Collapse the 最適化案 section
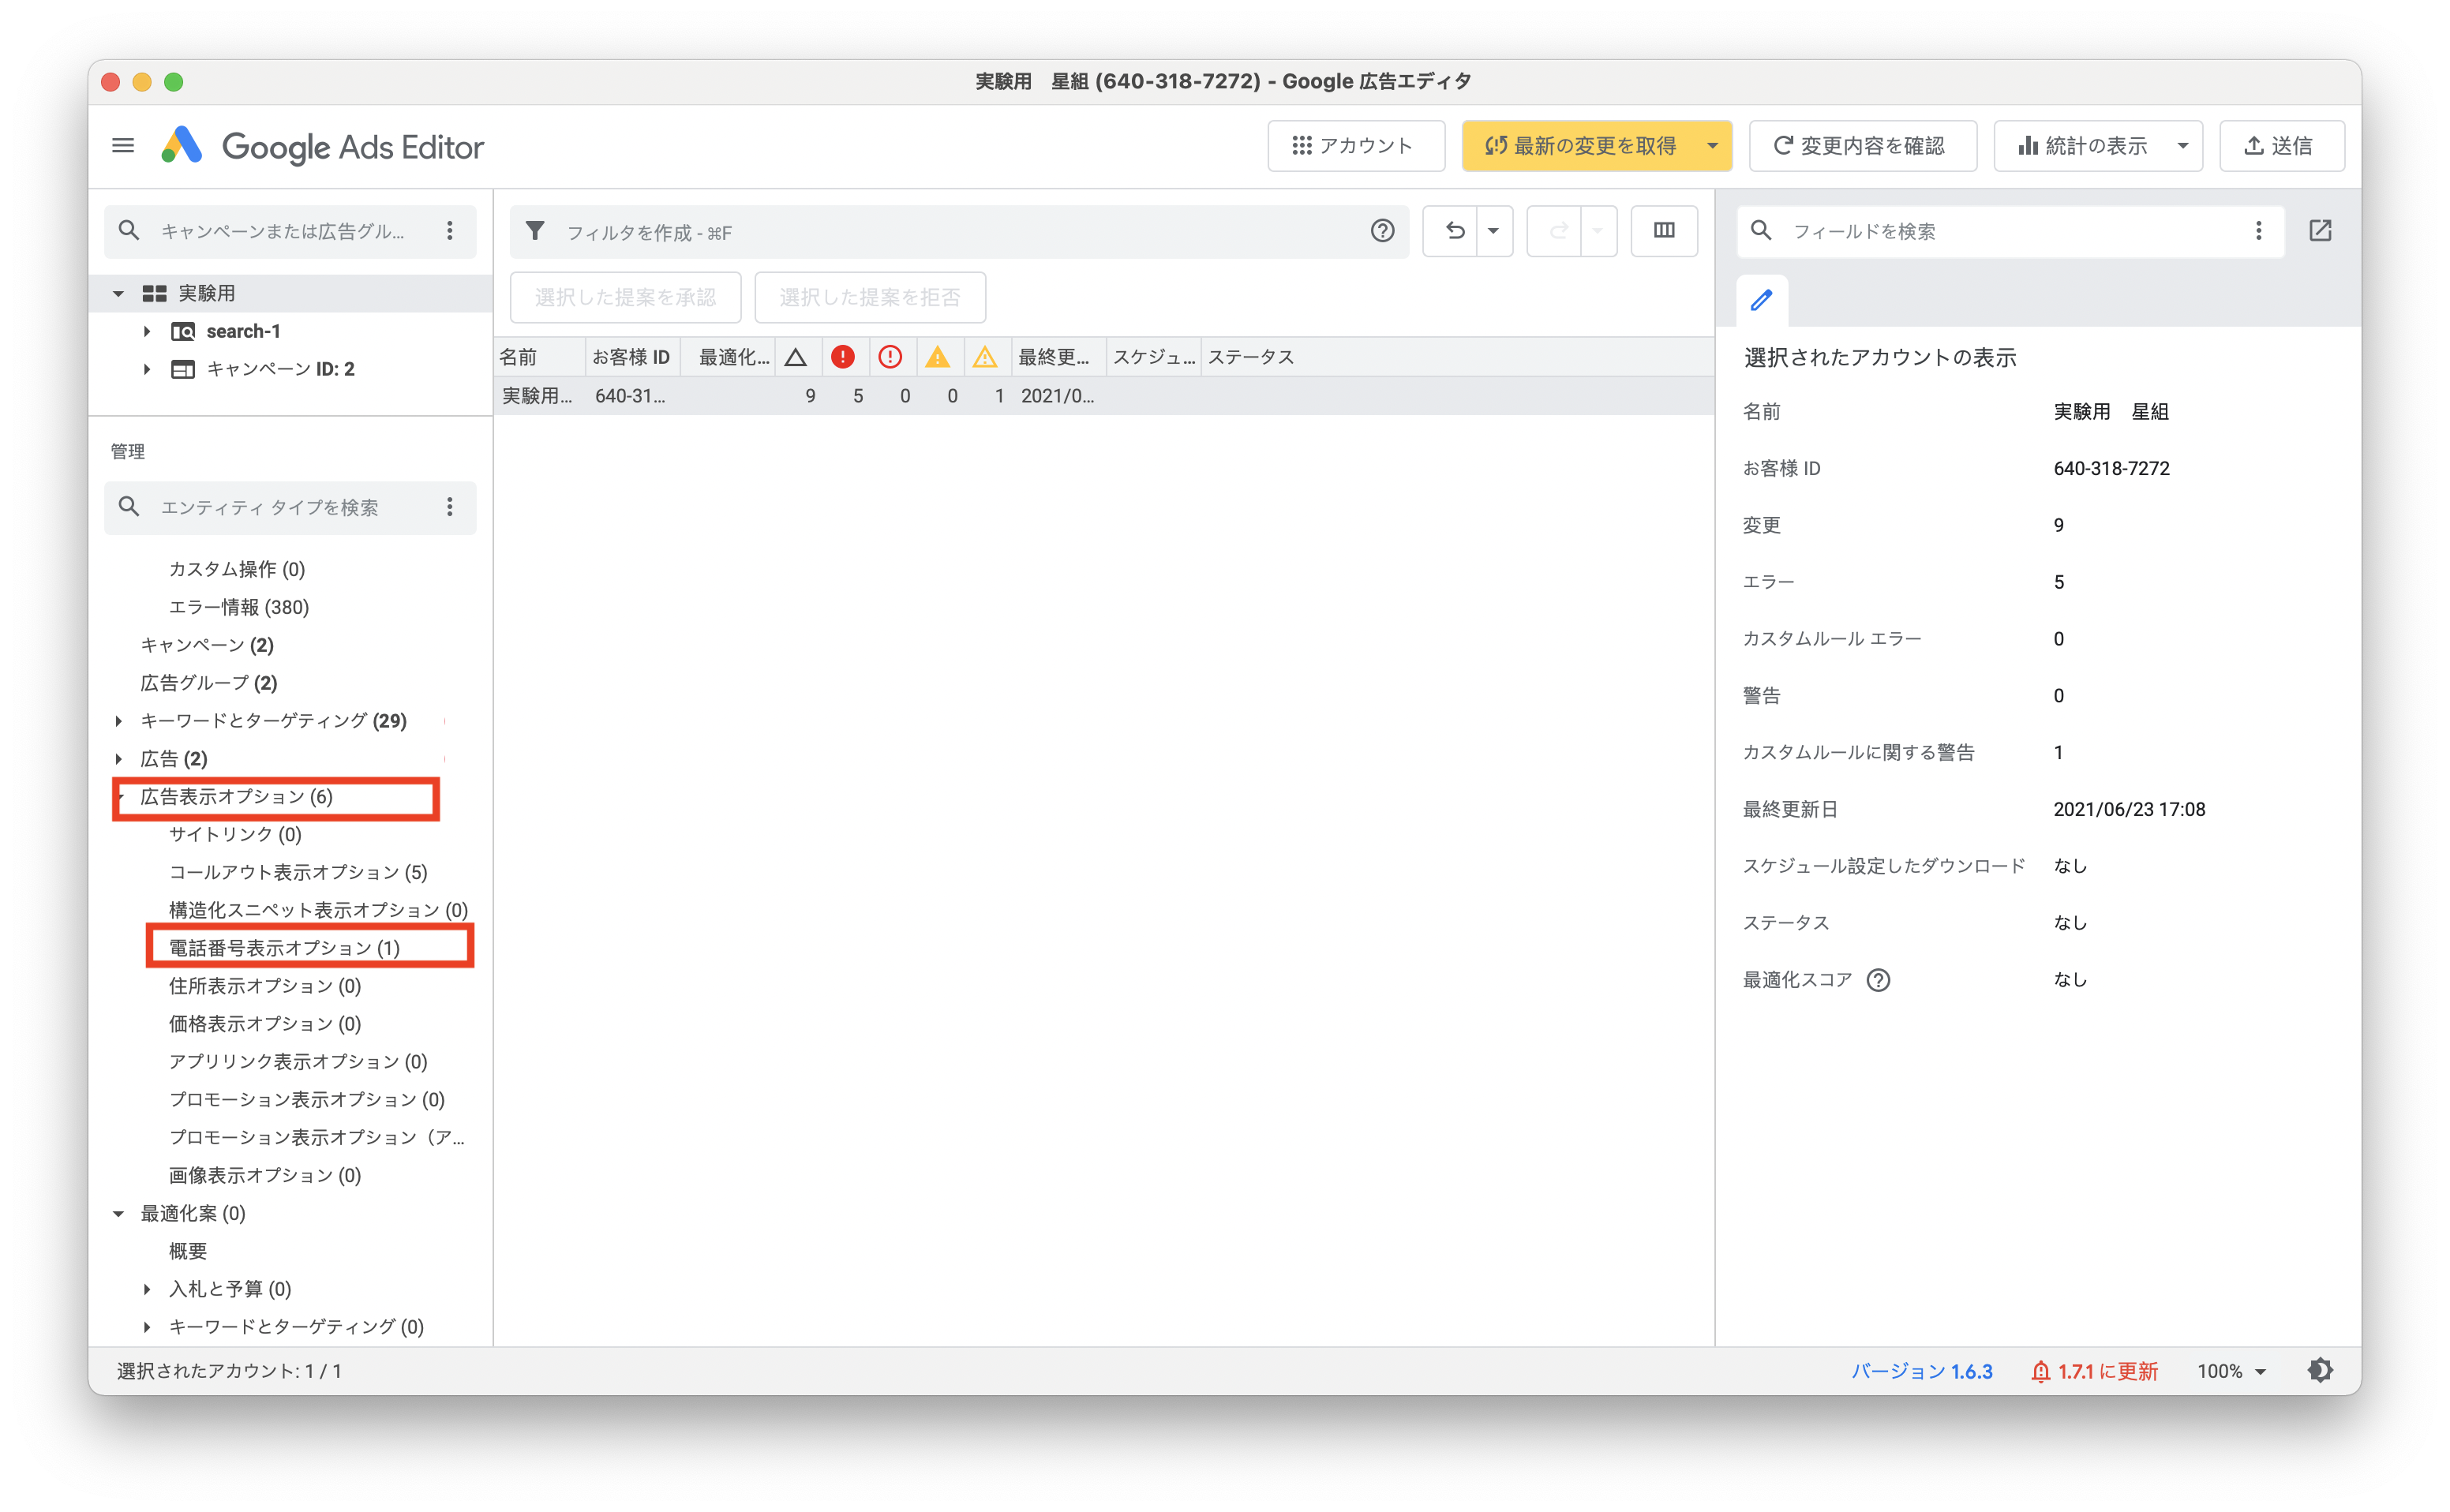Image resolution: width=2450 pixels, height=1512 pixels. pos(119,1213)
